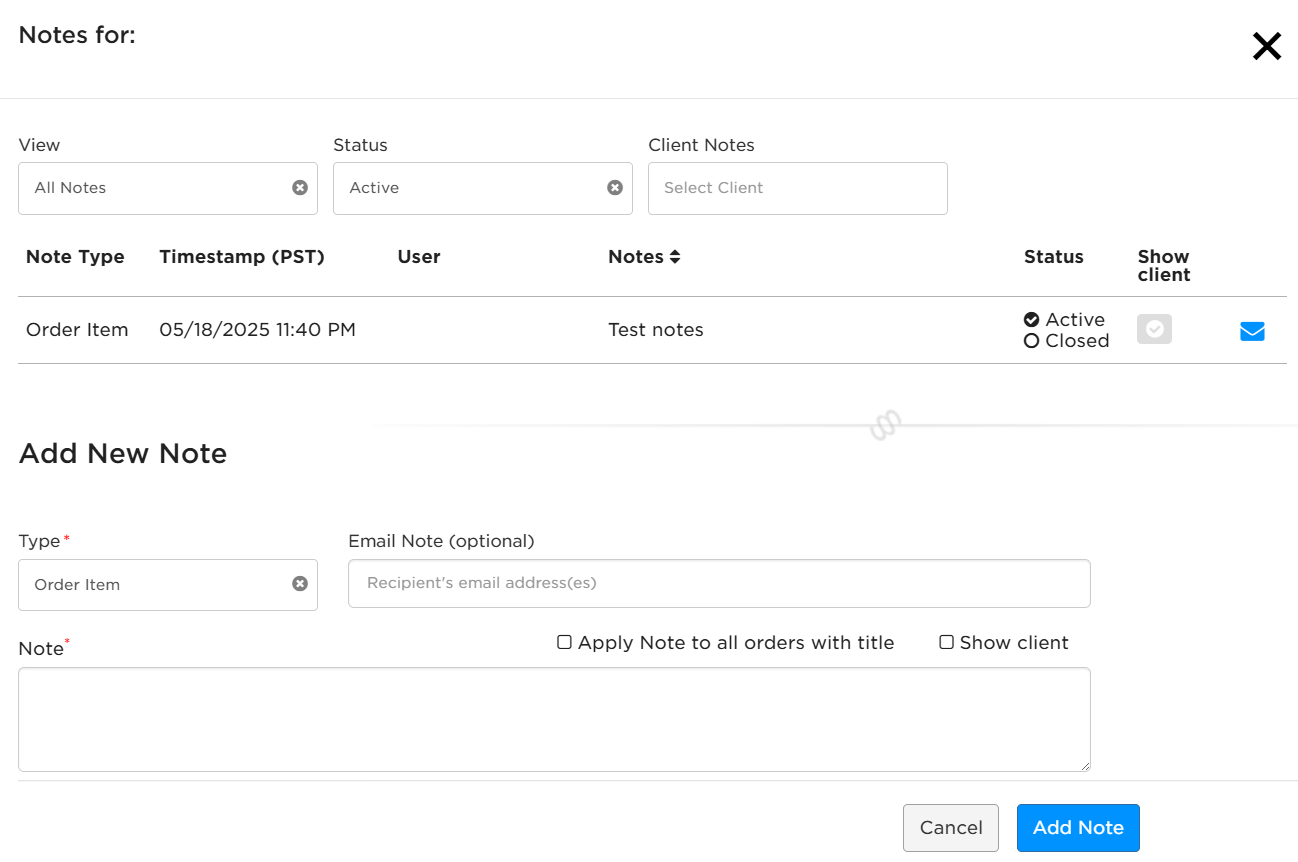This screenshot has height=862, width=1298.
Task: Click the Cancel button
Action: click(x=951, y=828)
